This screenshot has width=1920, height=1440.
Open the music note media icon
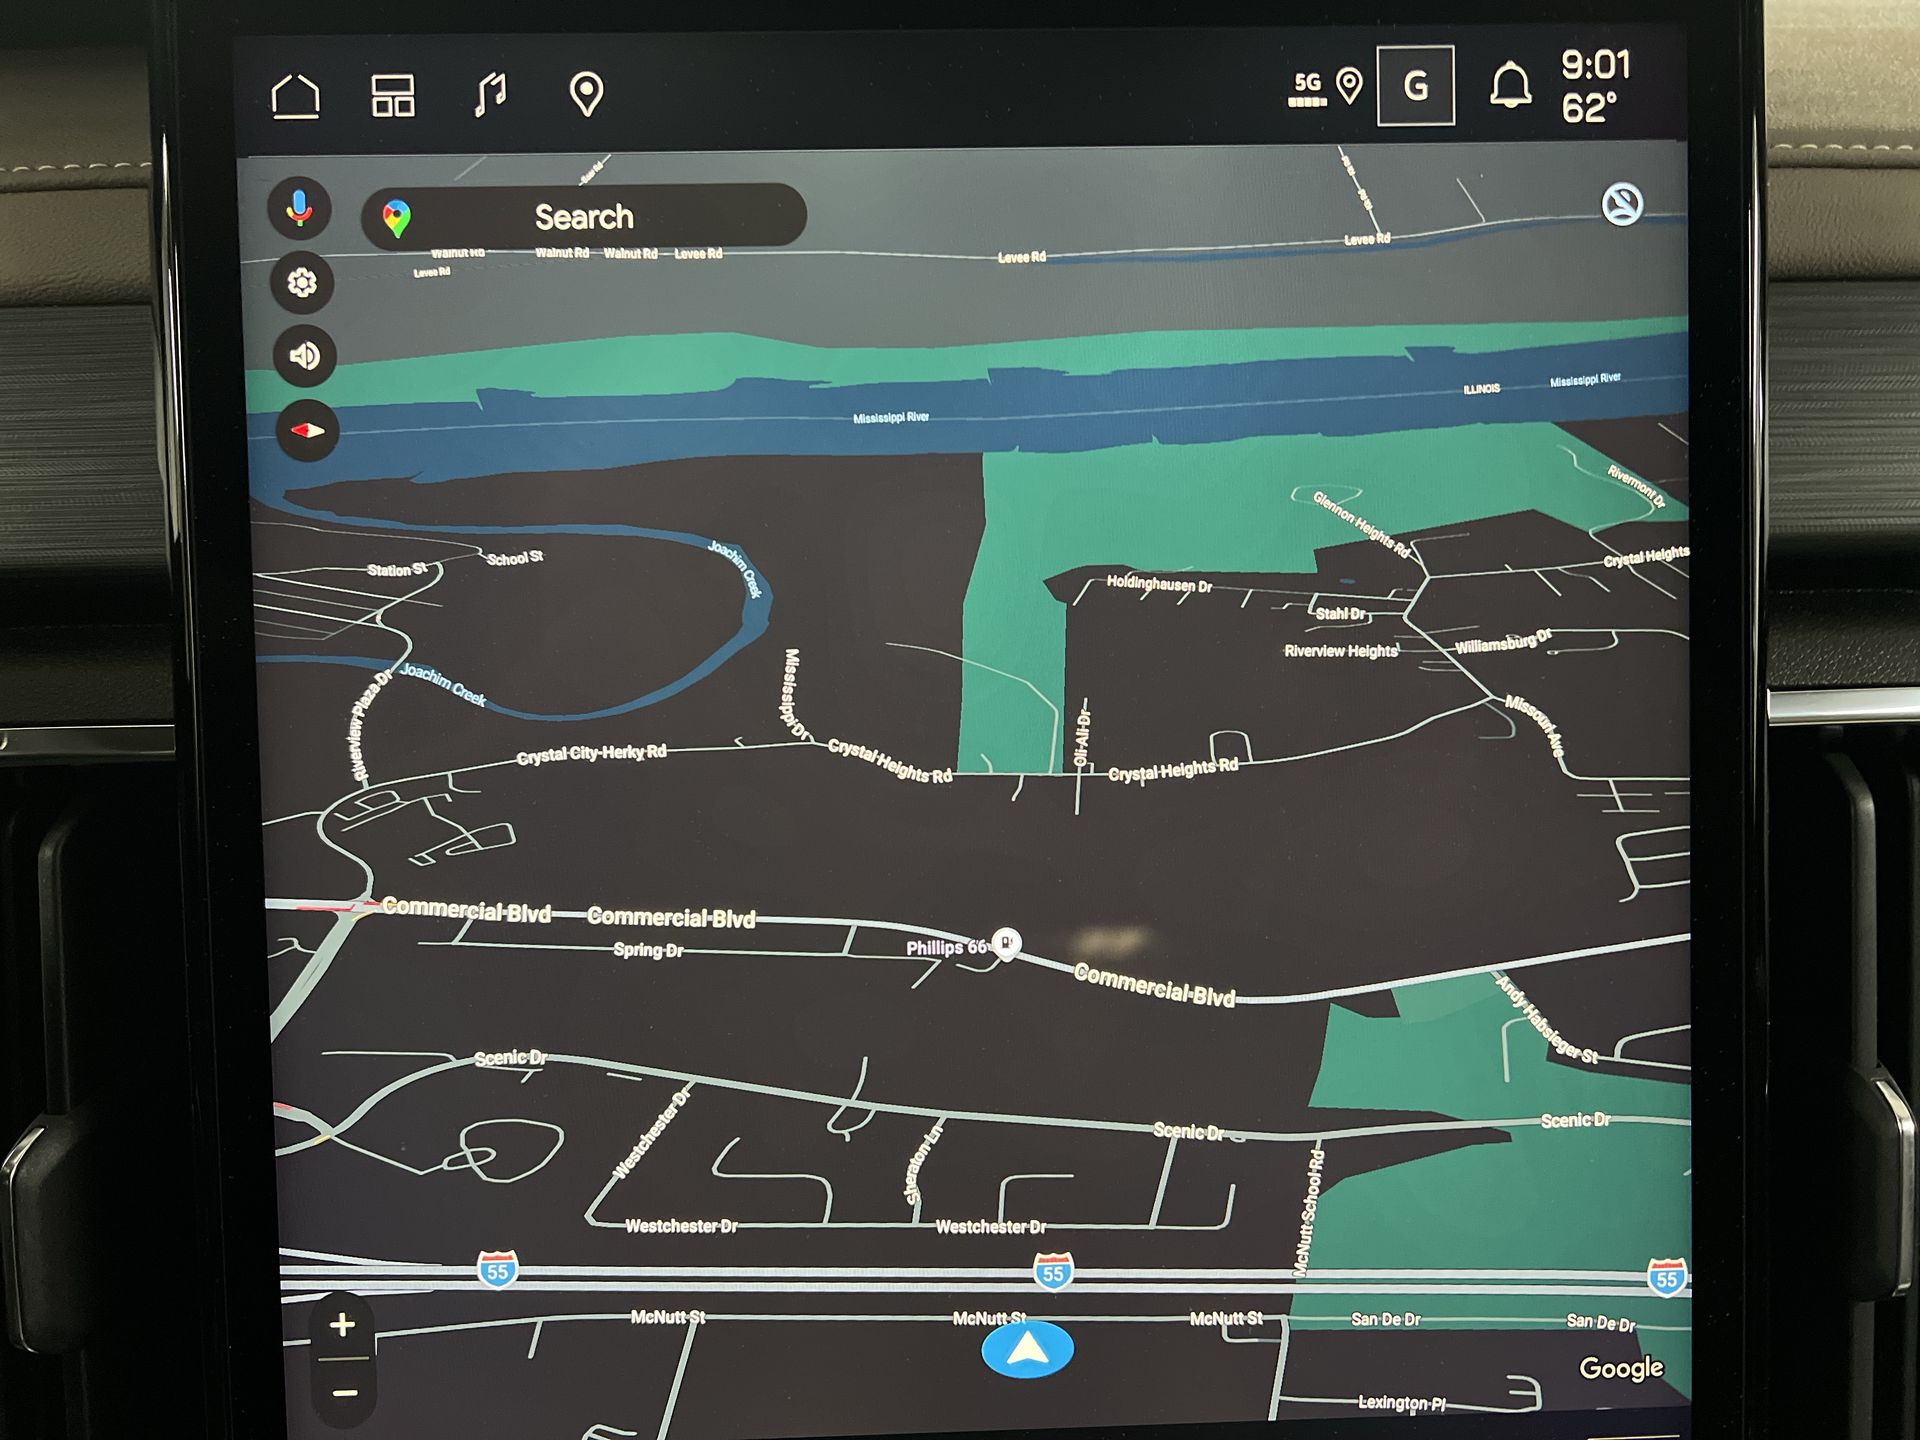tap(490, 95)
